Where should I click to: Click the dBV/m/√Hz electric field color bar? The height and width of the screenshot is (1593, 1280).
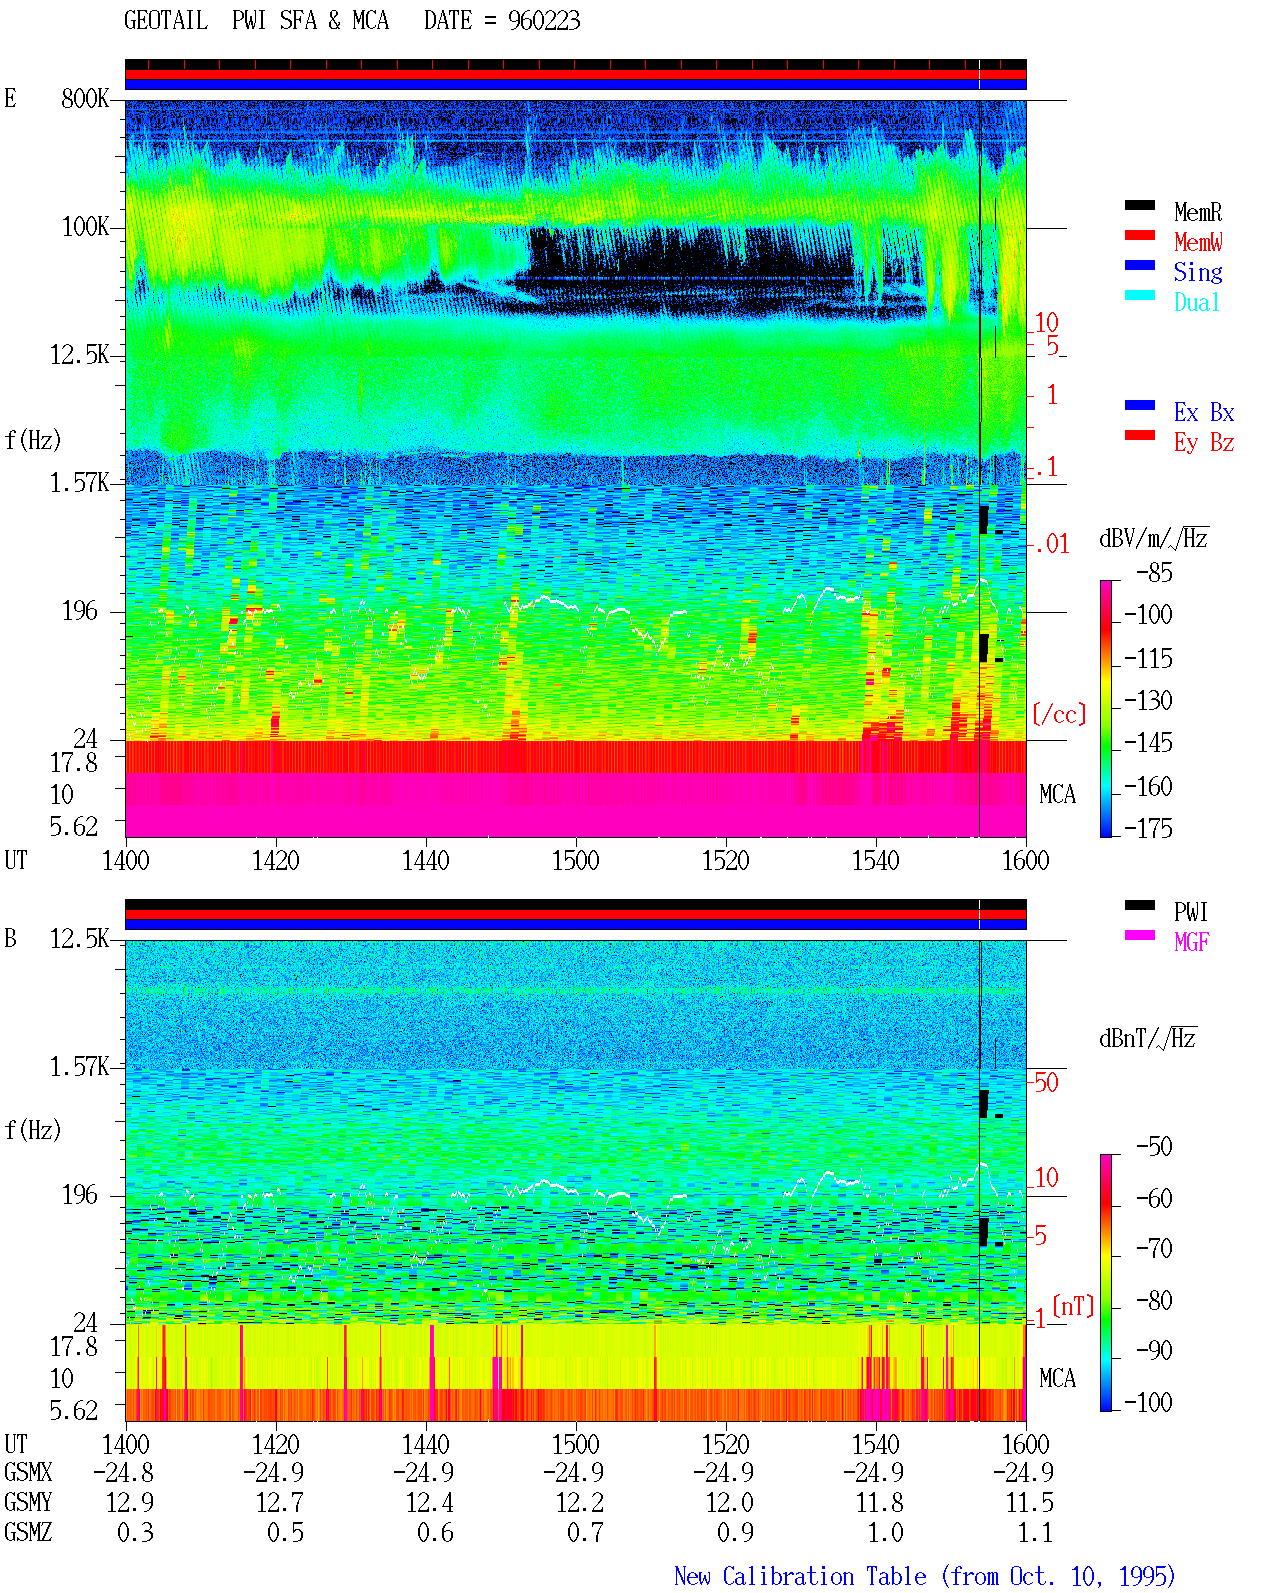pyautogui.click(x=1106, y=708)
